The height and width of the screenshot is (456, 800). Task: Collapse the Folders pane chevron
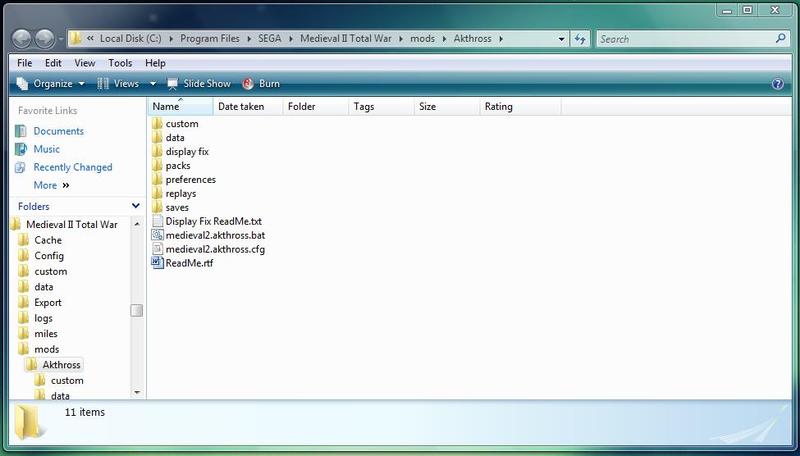(x=136, y=206)
